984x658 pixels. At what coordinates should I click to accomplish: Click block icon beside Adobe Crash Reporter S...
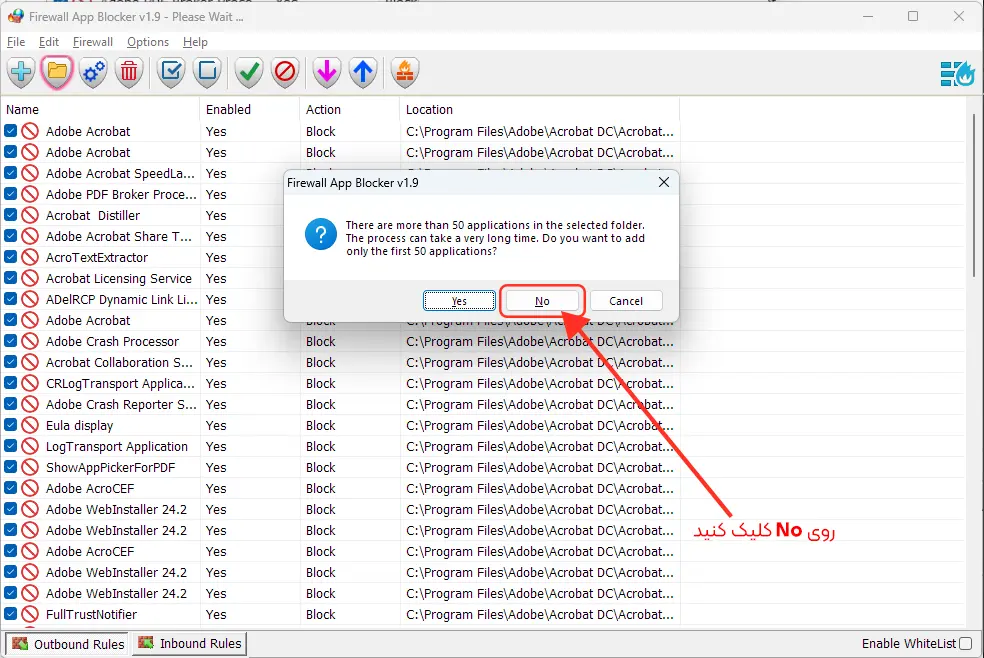coord(29,405)
